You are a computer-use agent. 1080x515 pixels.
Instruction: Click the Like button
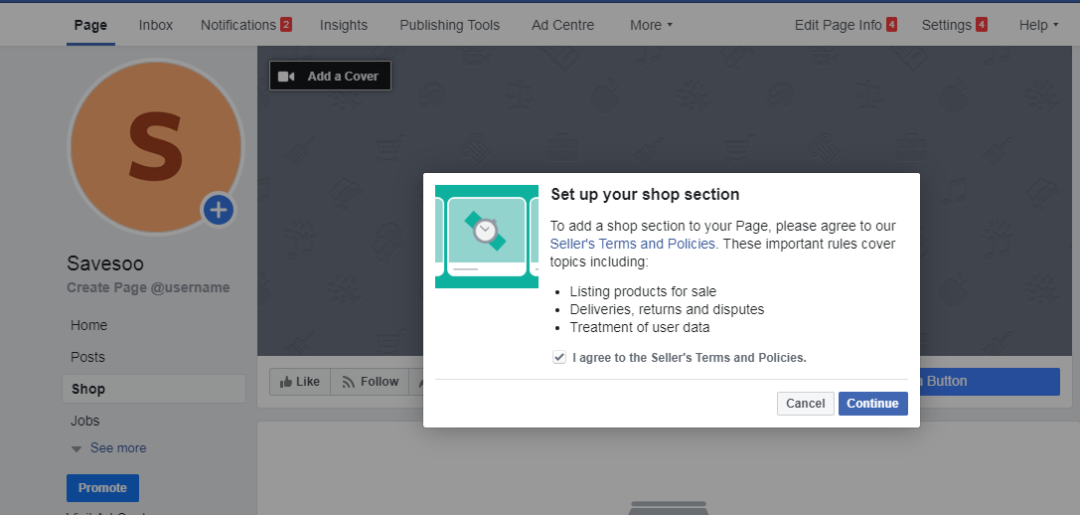coord(300,381)
